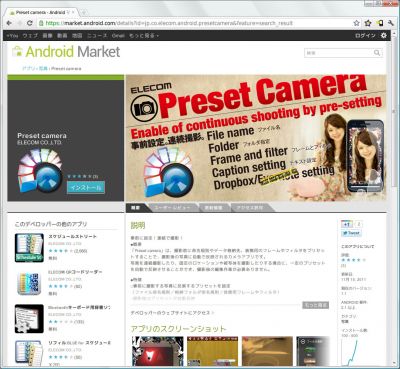Click the Tweet share button
Viewport: 400px width, 369px height.
[351, 233]
